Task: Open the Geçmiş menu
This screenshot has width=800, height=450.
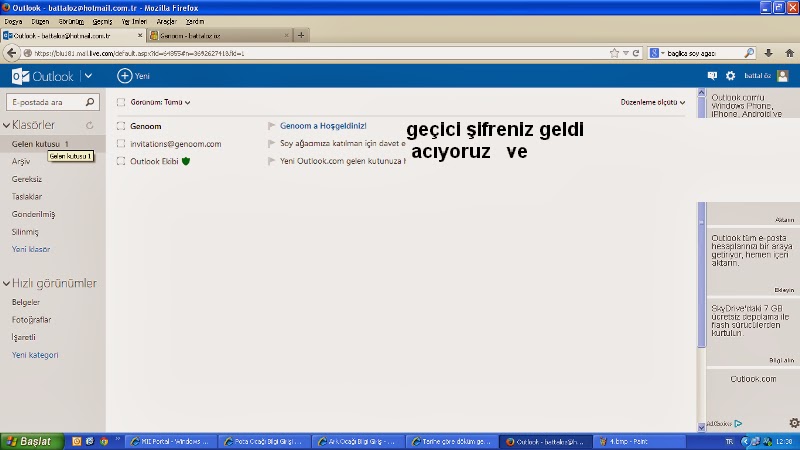Action: click(102, 21)
